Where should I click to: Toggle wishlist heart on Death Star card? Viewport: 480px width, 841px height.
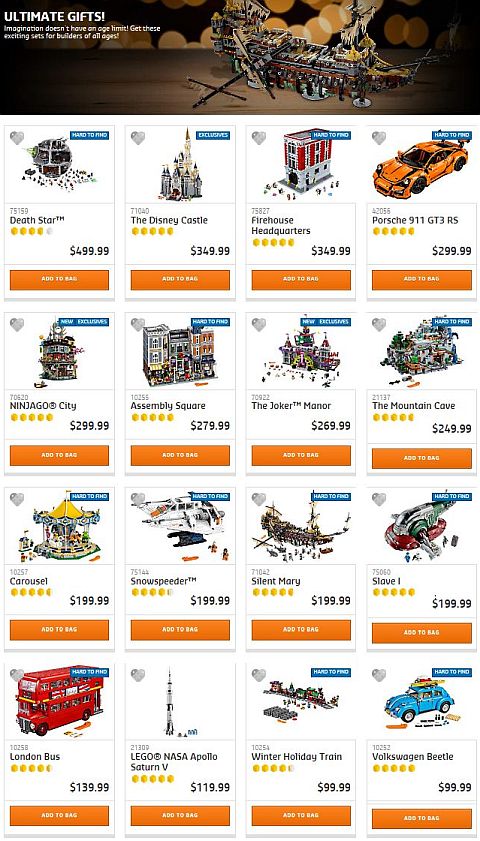pyautogui.click(x=17, y=138)
